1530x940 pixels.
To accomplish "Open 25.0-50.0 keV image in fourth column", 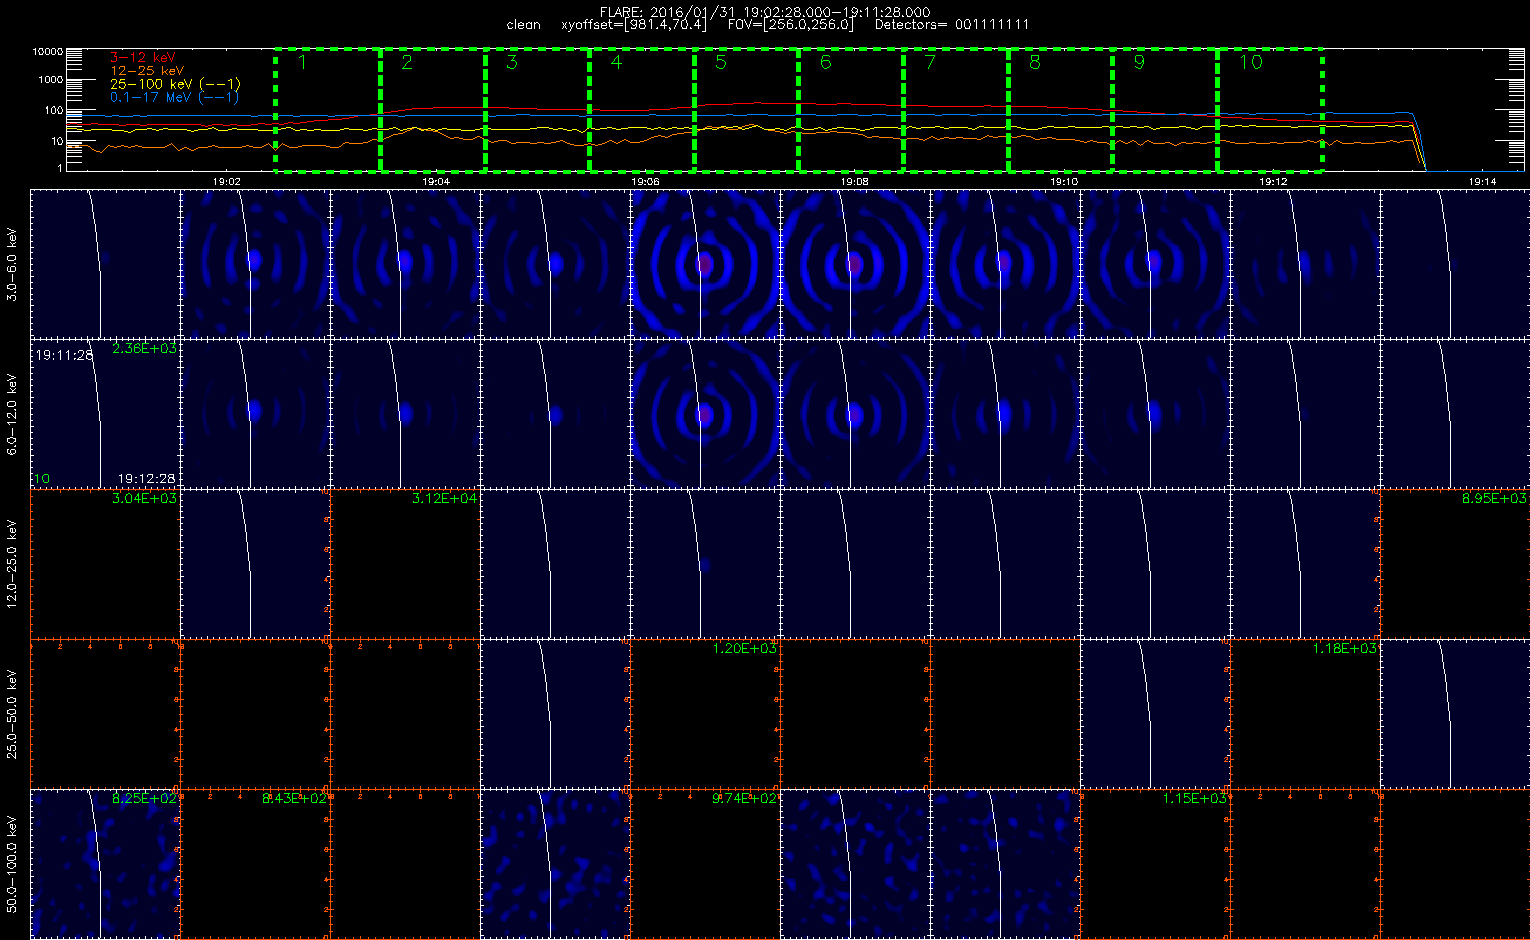I will point(555,713).
